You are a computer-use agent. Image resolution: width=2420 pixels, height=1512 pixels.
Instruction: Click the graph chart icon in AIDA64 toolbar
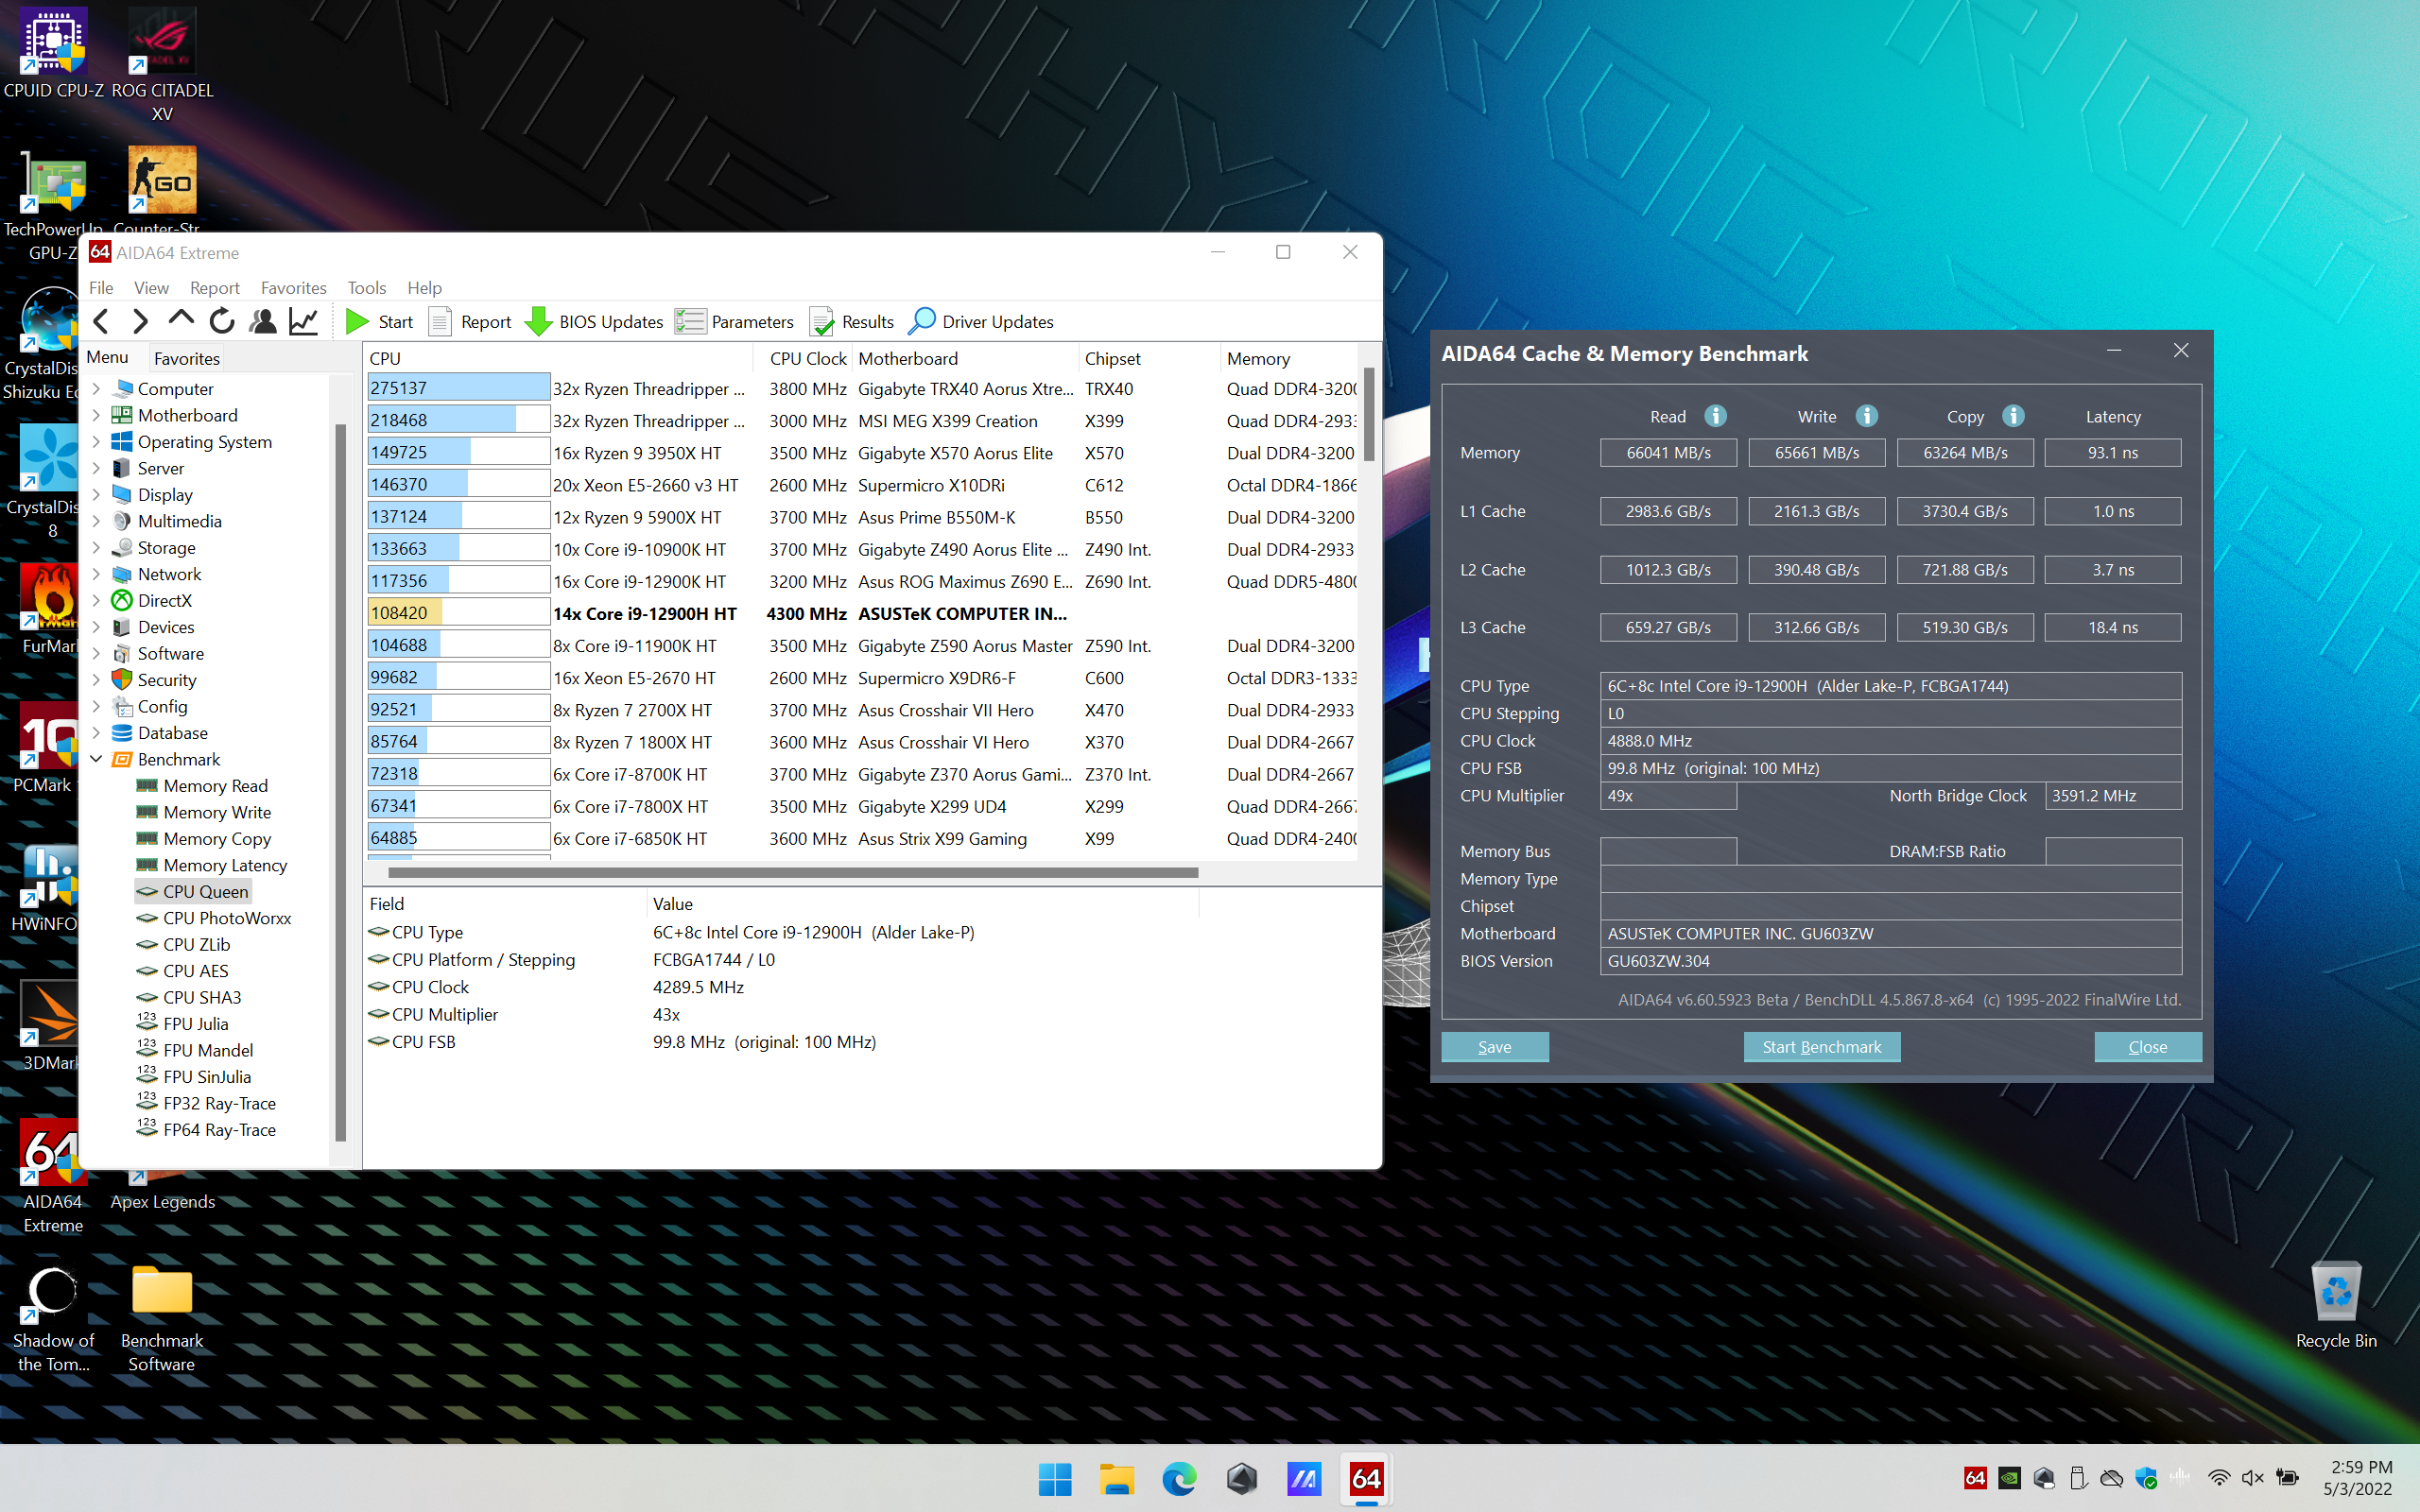(x=304, y=321)
